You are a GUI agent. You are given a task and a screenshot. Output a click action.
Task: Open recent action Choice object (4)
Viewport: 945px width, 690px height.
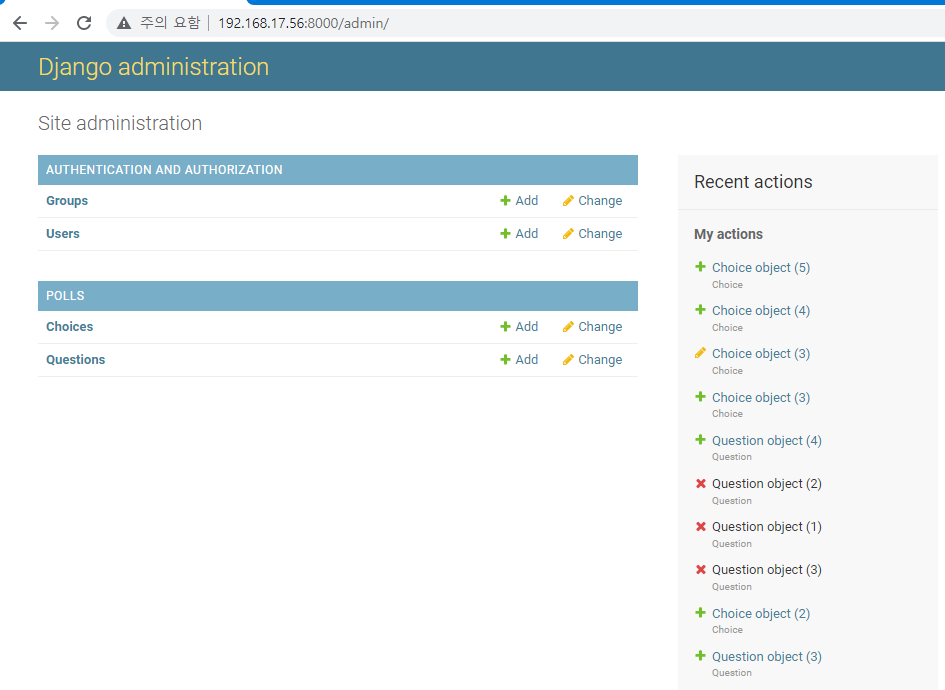[x=761, y=311]
